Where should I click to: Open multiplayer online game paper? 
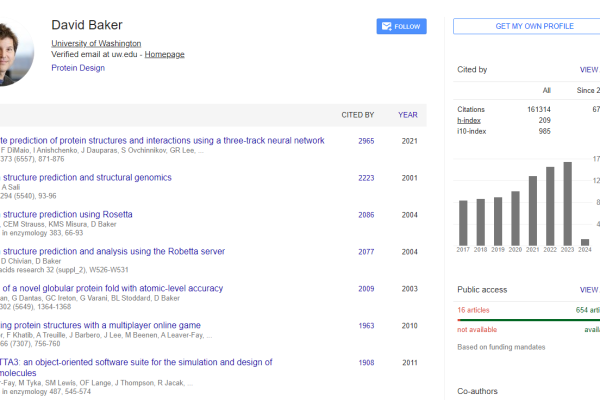(100, 325)
